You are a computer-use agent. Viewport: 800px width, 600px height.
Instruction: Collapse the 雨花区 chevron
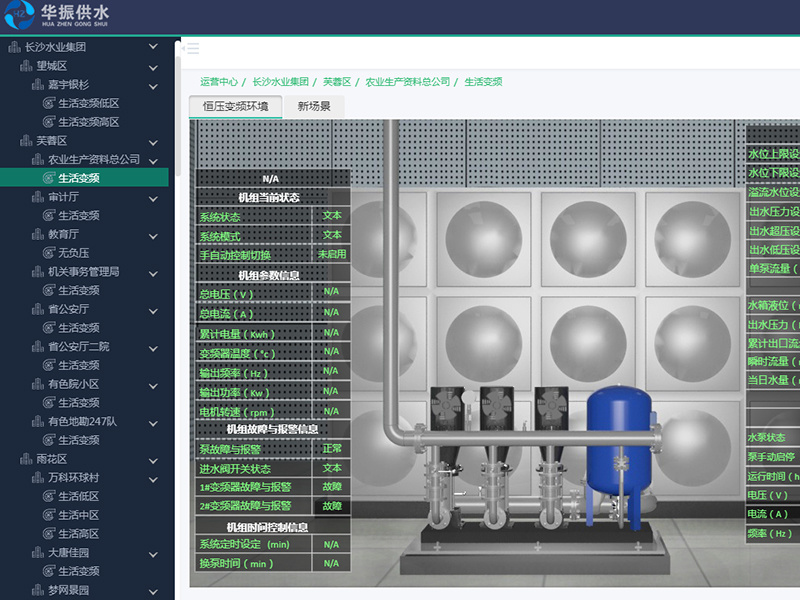tap(153, 461)
